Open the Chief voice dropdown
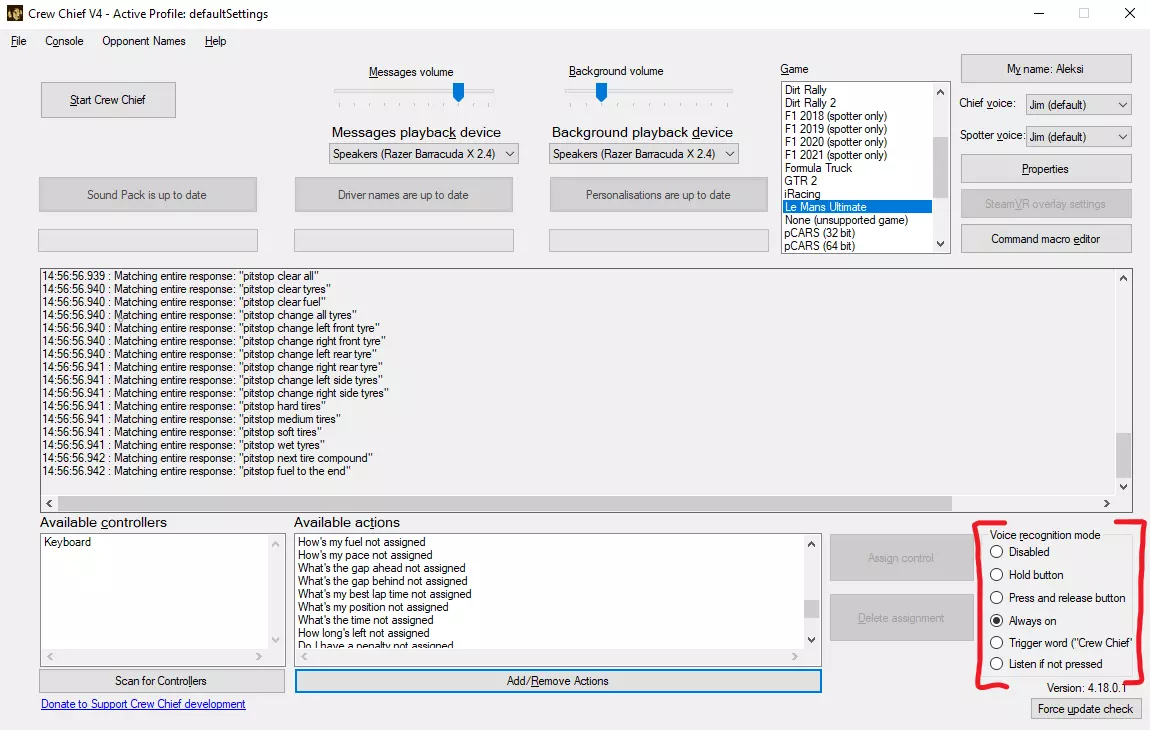Image resolution: width=1150 pixels, height=730 pixels. pos(1078,105)
